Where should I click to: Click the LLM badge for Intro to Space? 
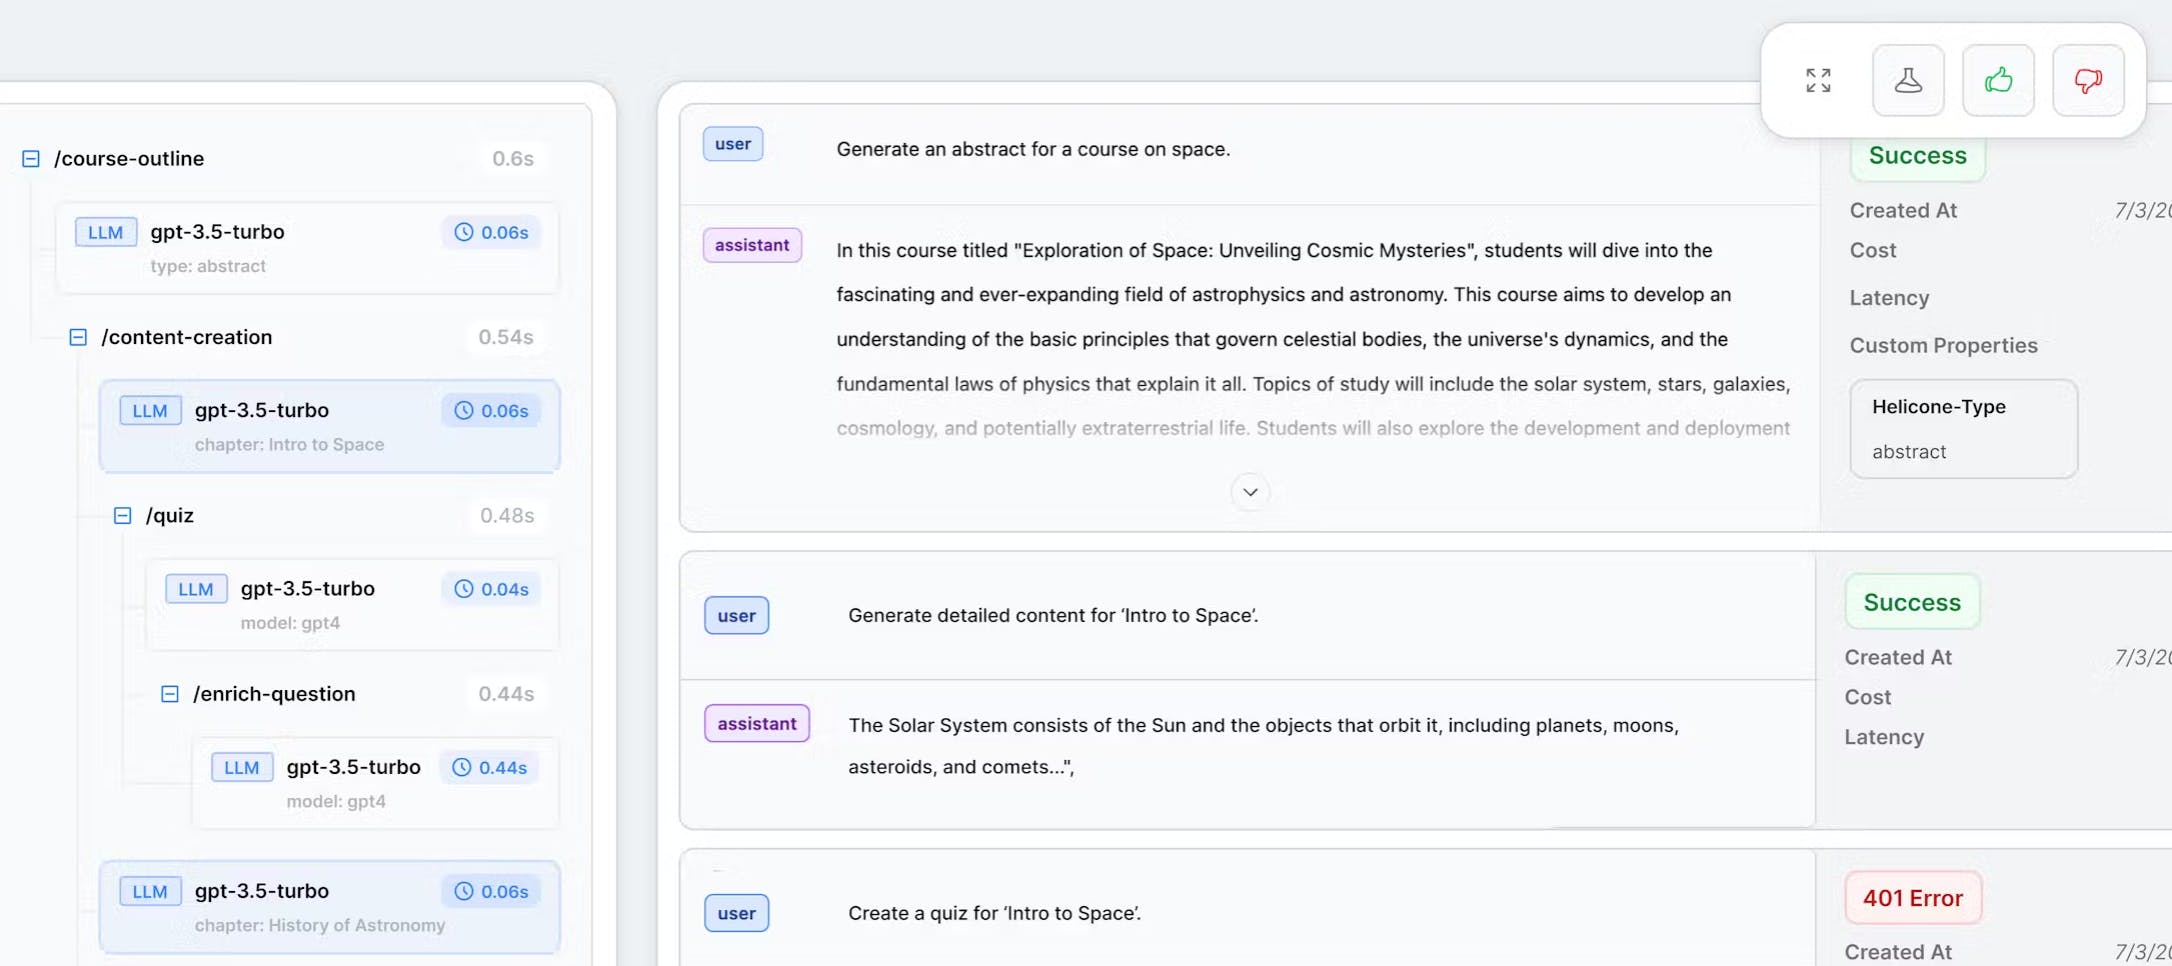[x=150, y=411]
